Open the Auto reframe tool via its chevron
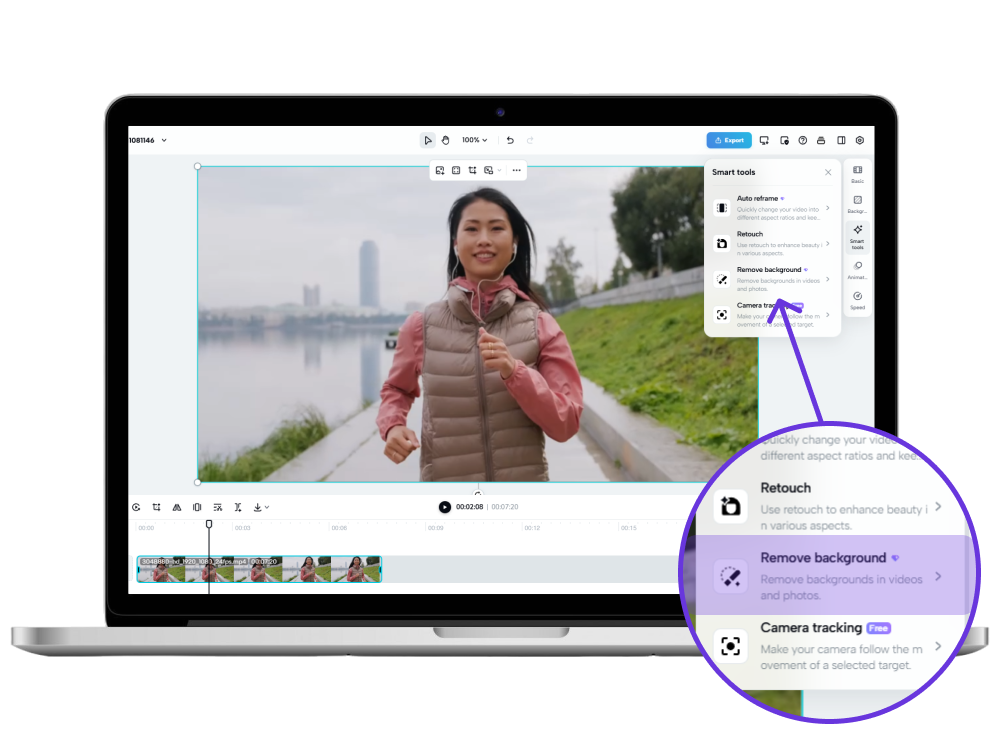This screenshot has height=750, width=1000. (x=828, y=208)
